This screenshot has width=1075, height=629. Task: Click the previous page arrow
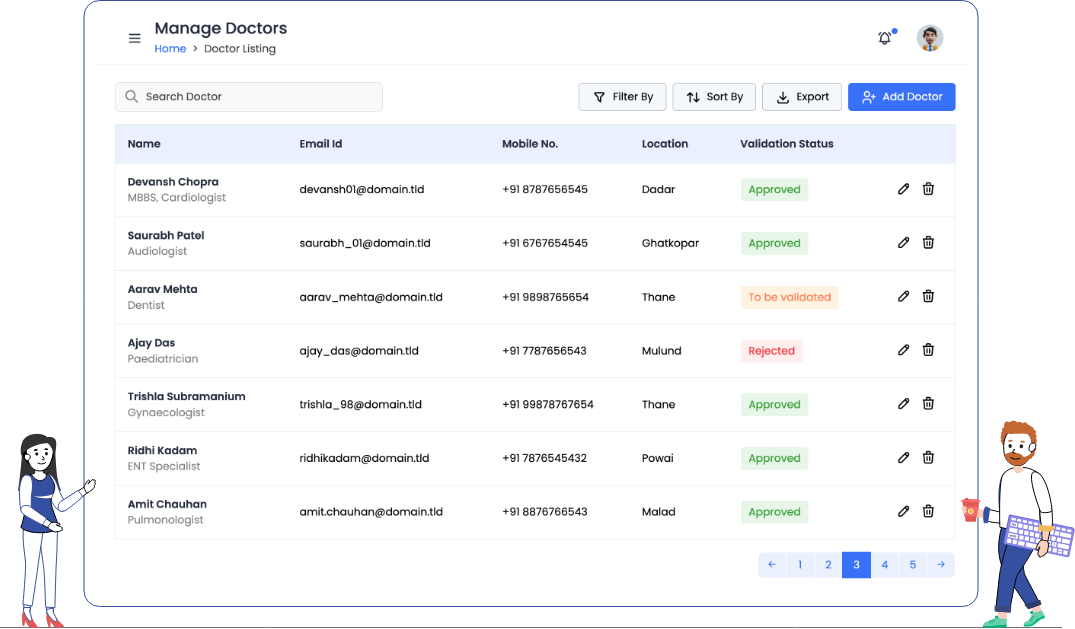tap(772, 565)
